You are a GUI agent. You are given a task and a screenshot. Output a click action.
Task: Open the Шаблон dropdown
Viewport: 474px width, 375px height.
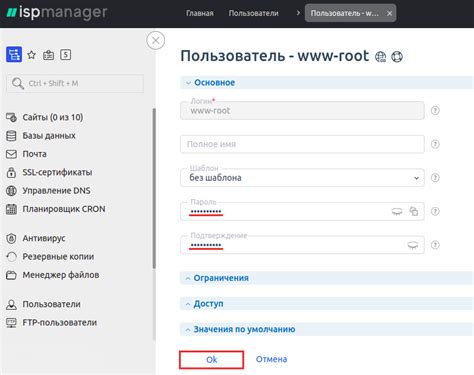tap(302, 178)
